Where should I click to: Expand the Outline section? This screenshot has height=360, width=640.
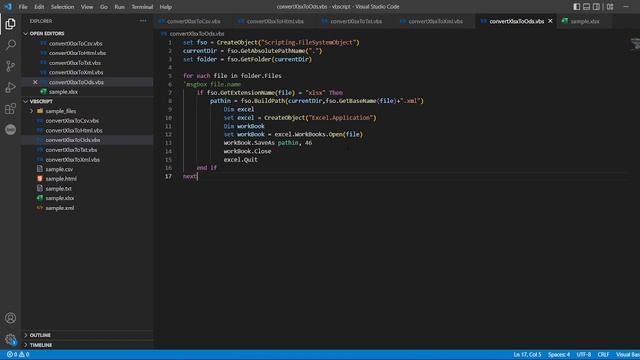(40, 335)
